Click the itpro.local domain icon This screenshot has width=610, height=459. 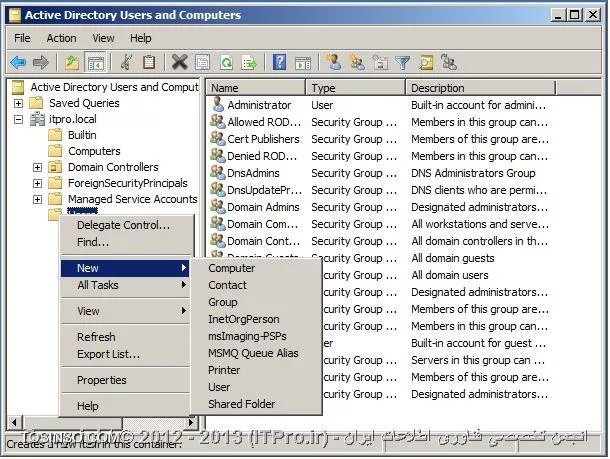point(37,119)
